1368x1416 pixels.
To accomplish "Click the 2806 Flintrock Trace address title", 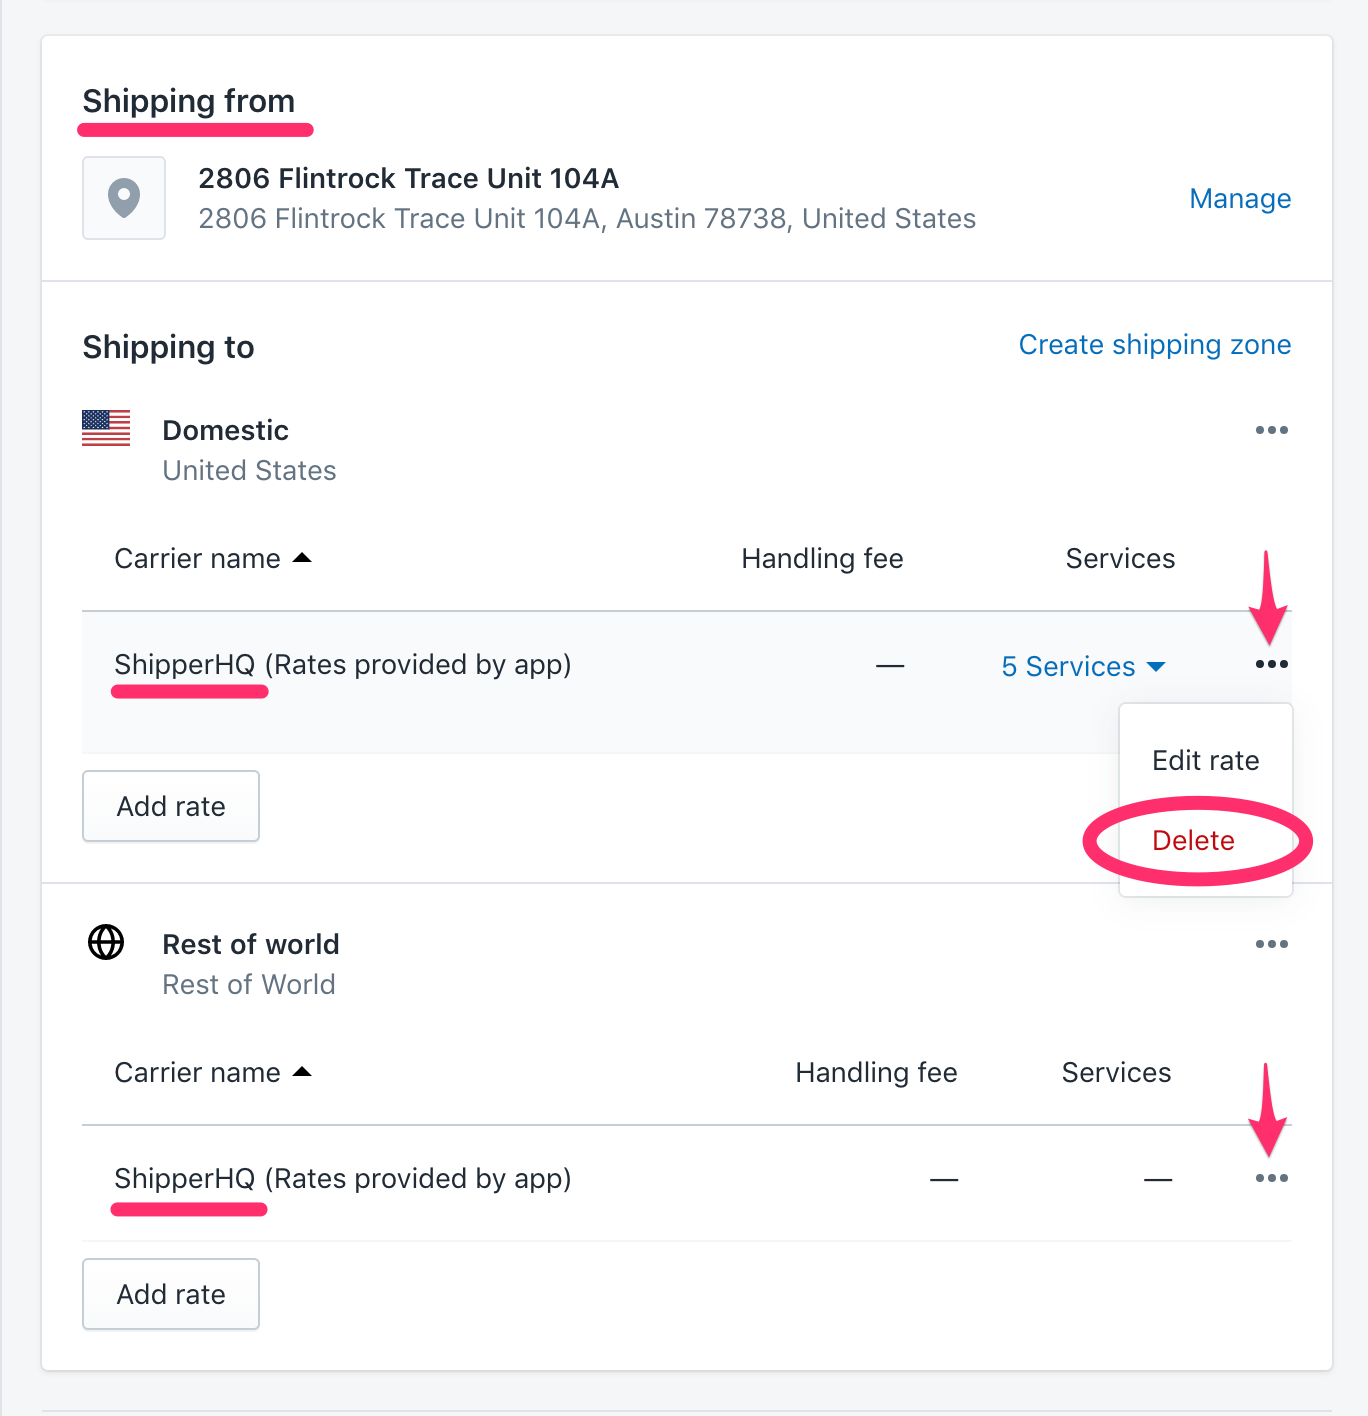I will click(408, 178).
